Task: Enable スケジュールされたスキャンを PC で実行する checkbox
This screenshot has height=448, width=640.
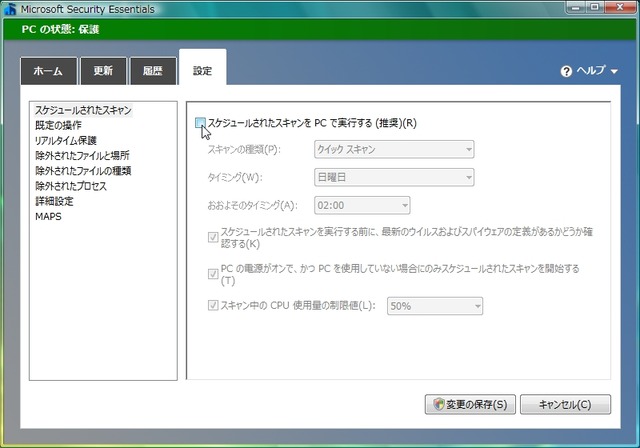Action: (x=200, y=122)
